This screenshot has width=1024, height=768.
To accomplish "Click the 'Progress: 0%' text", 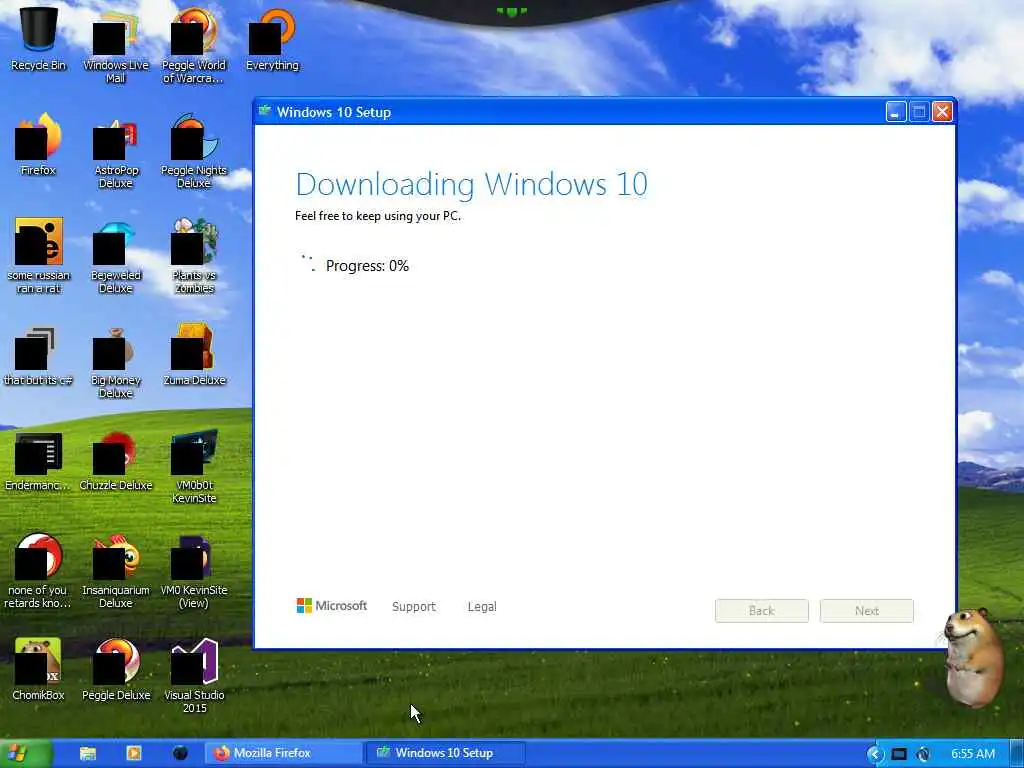I will pos(367,266).
